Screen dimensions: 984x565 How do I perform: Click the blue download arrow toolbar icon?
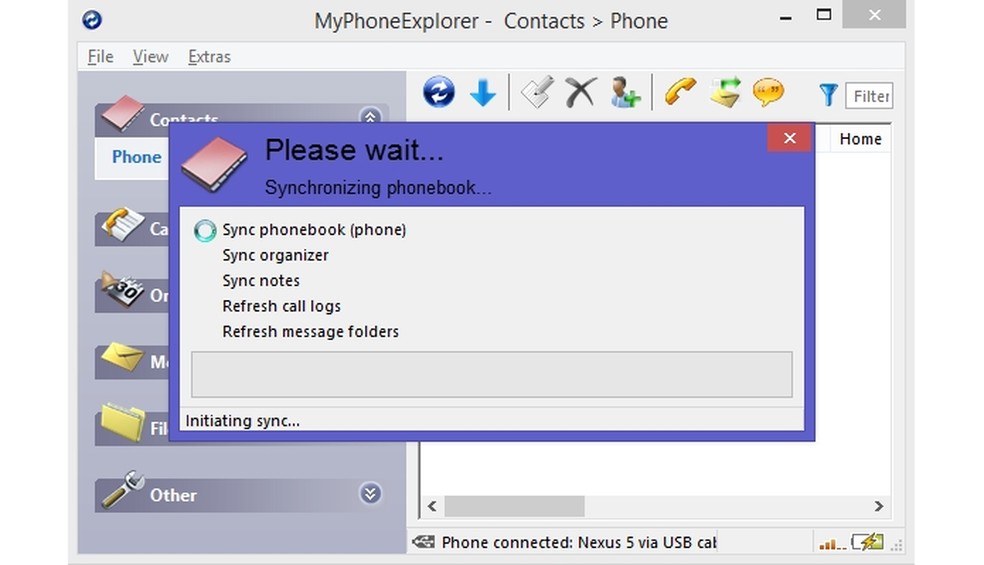(483, 93)
